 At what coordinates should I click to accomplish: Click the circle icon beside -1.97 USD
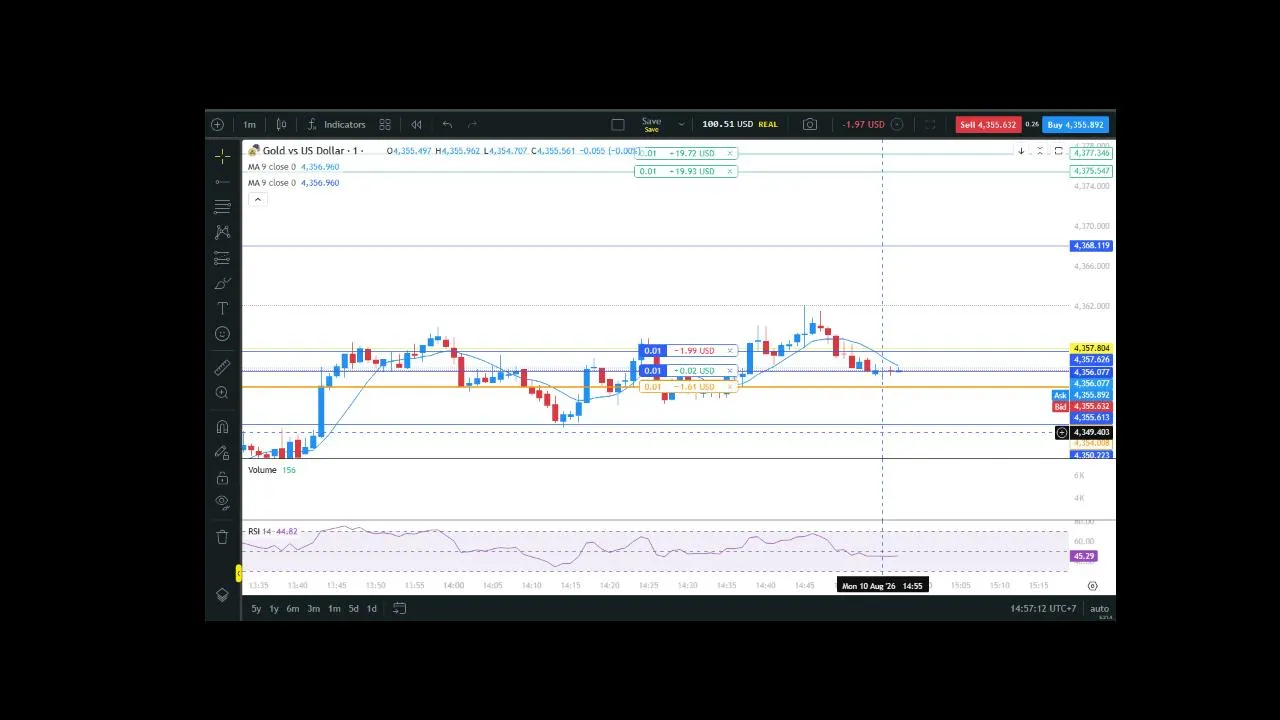pyautogui.click(x=897, y=125)
